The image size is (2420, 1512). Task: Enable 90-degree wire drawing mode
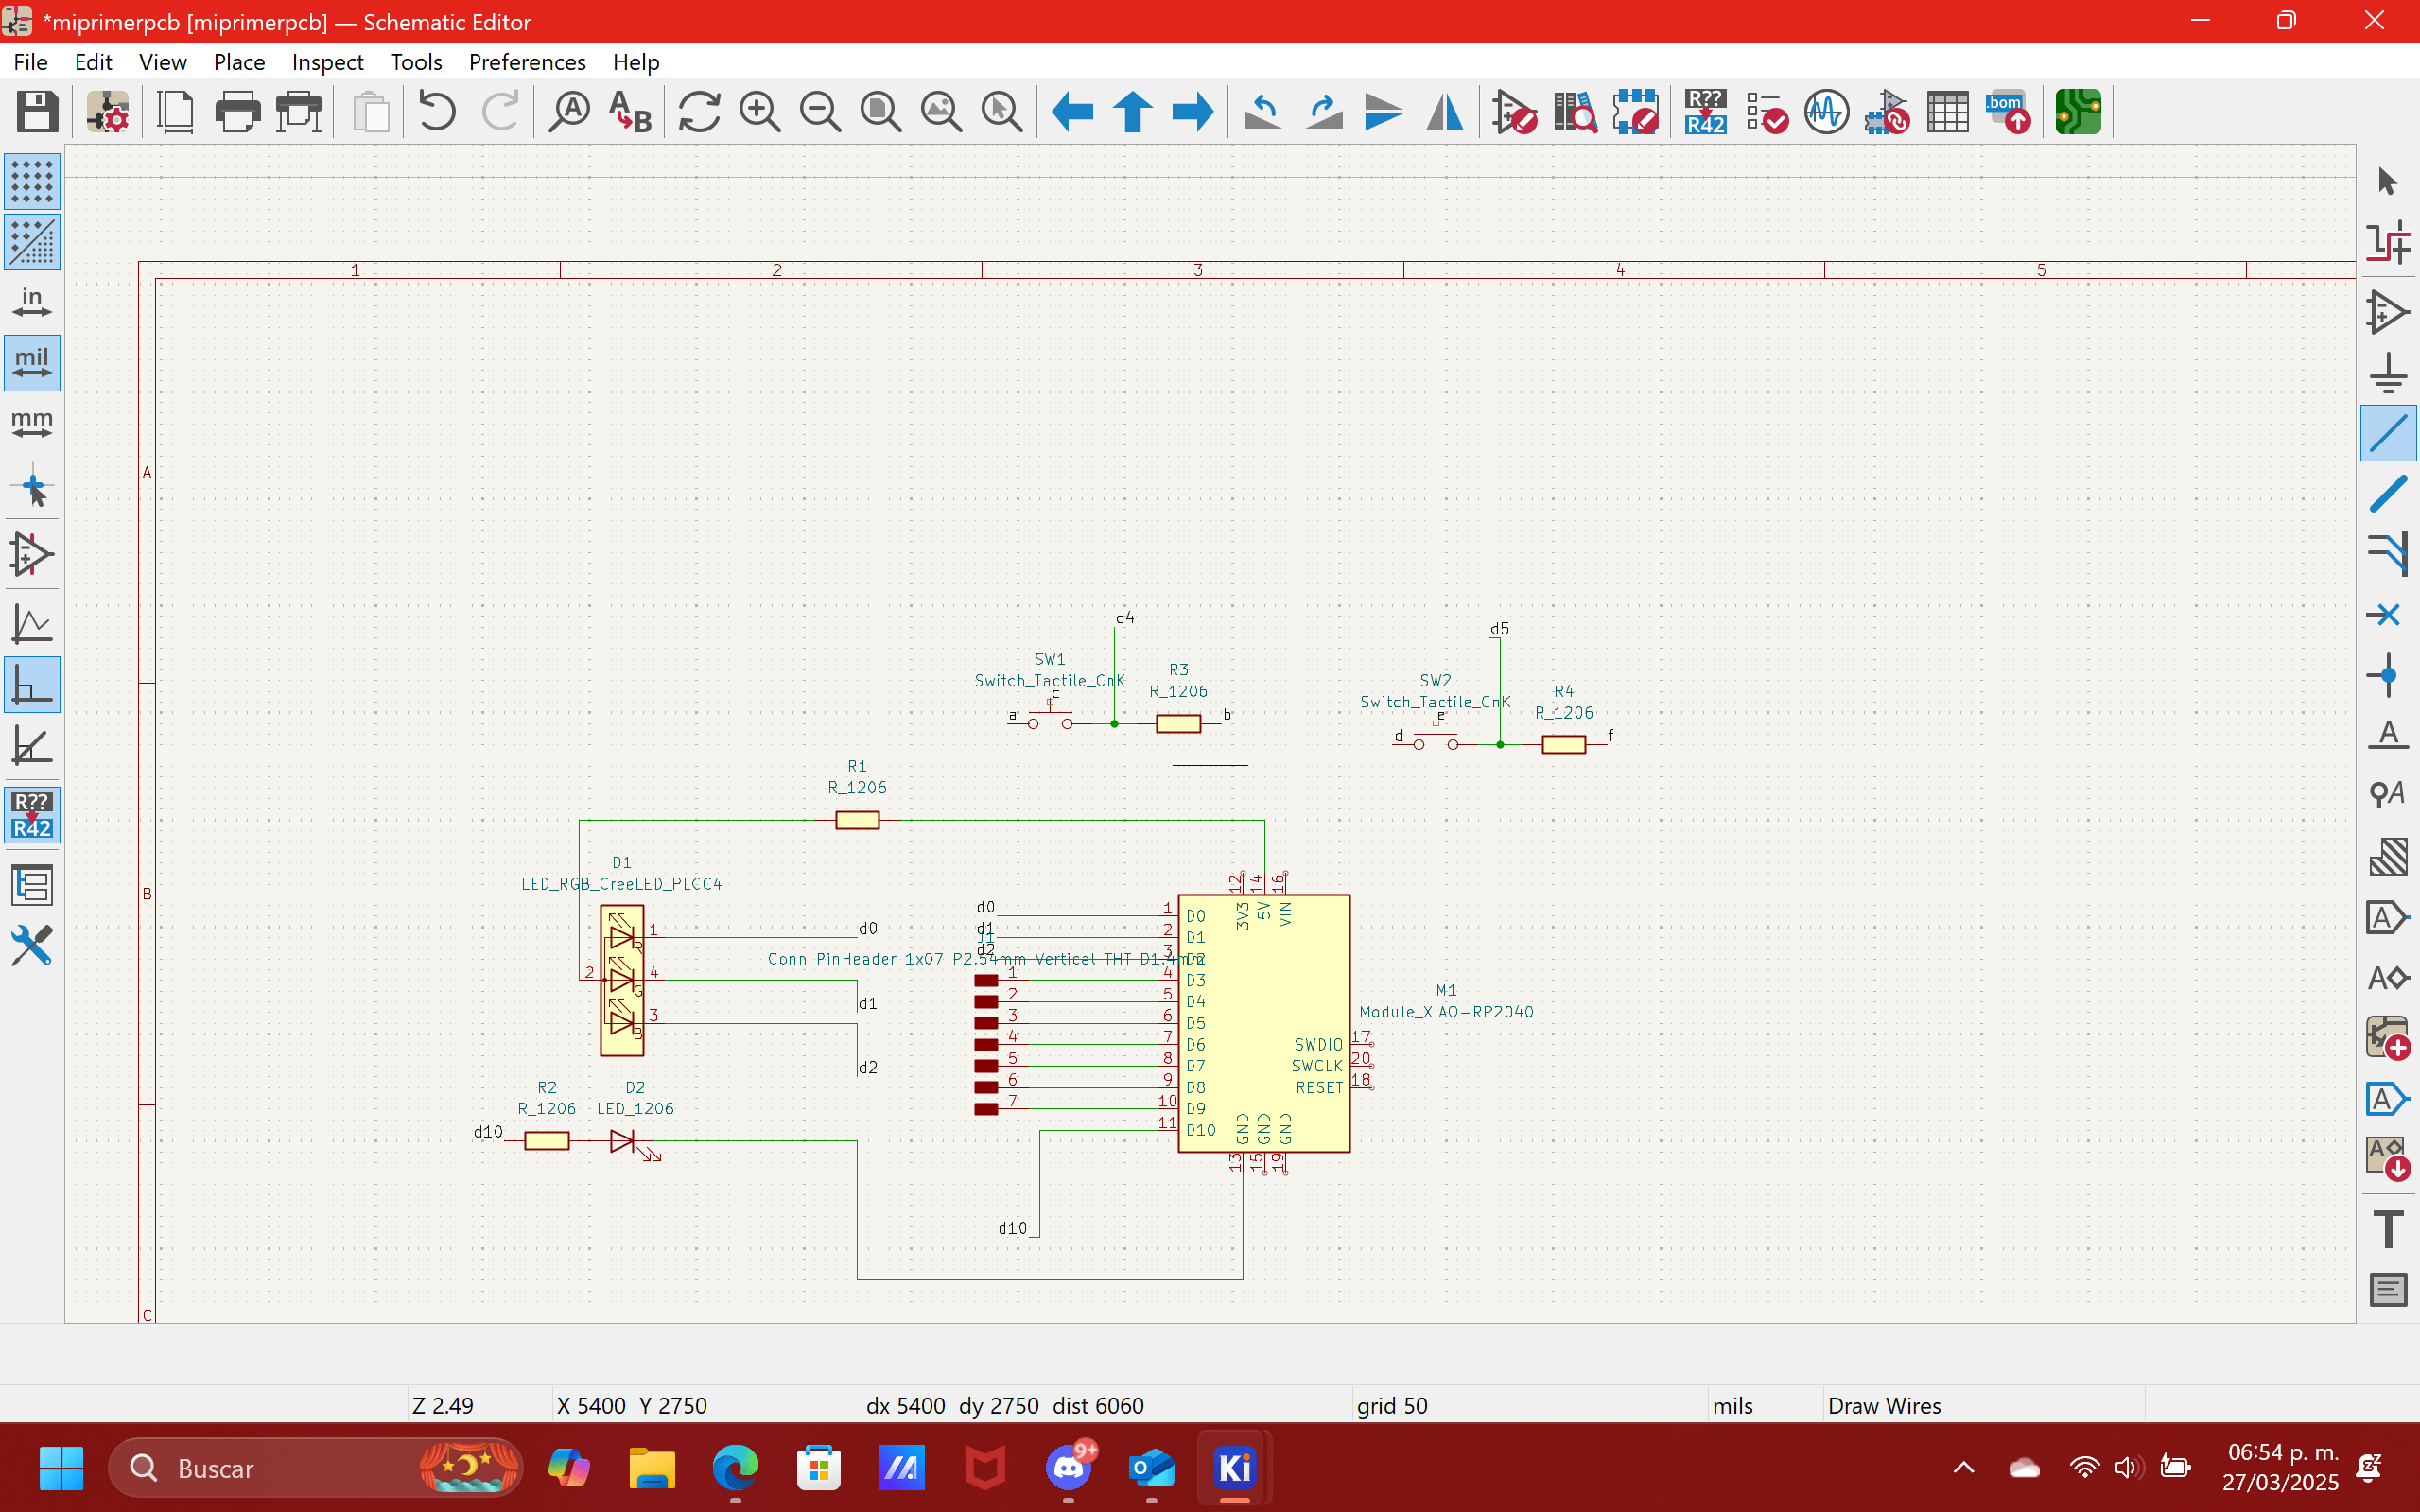pos(32,685)
